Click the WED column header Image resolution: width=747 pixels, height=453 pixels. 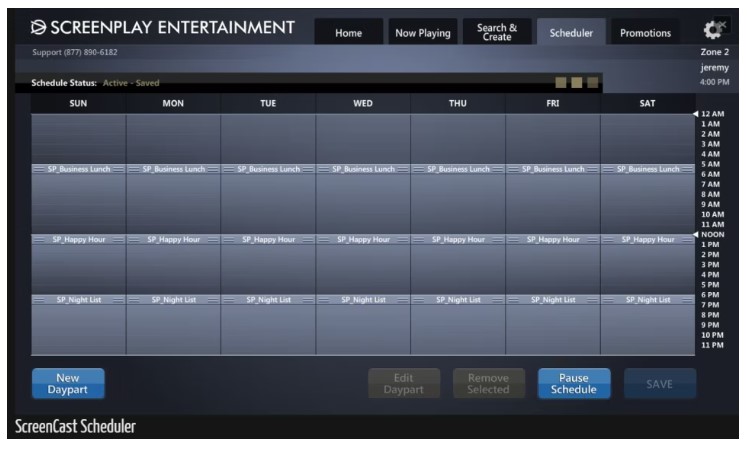(x=363, y=103)
